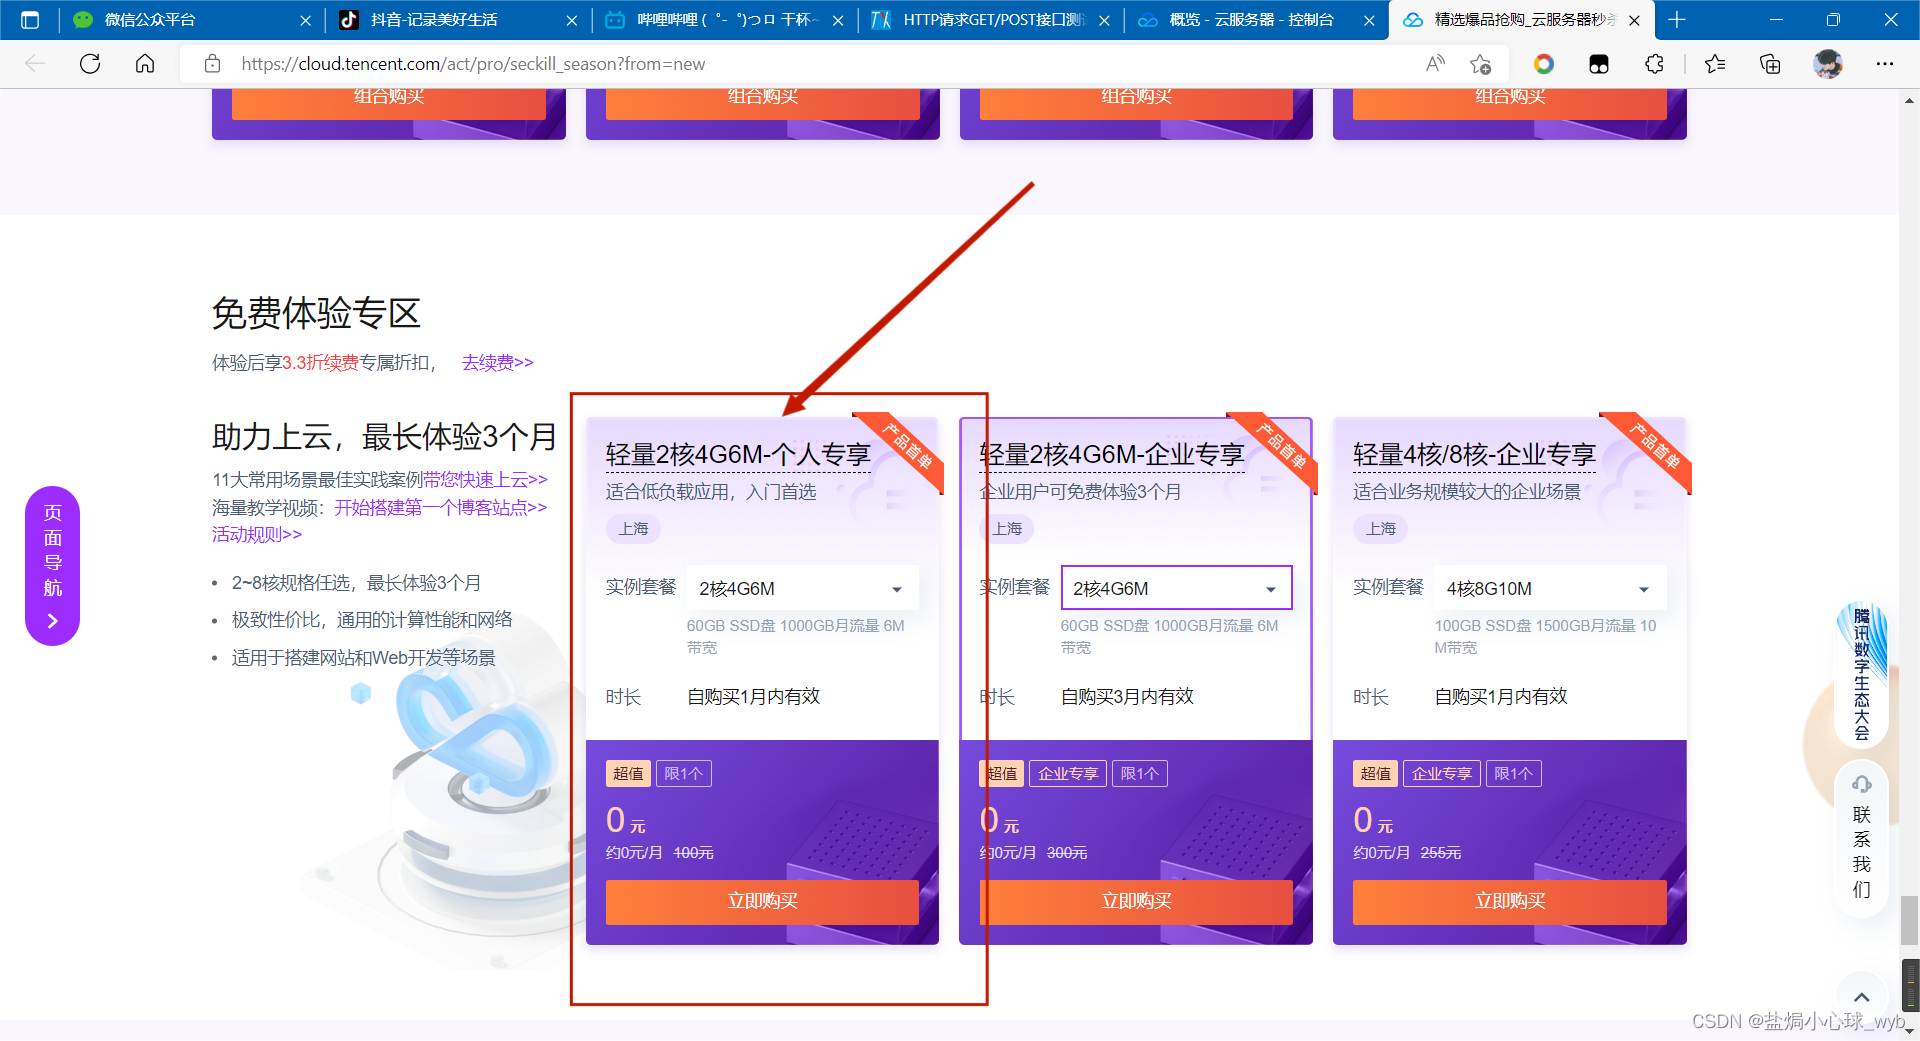Open 4核8G10M 实例套餐 dropdown
1920x1041 pixels.
tap(1550, 588)
